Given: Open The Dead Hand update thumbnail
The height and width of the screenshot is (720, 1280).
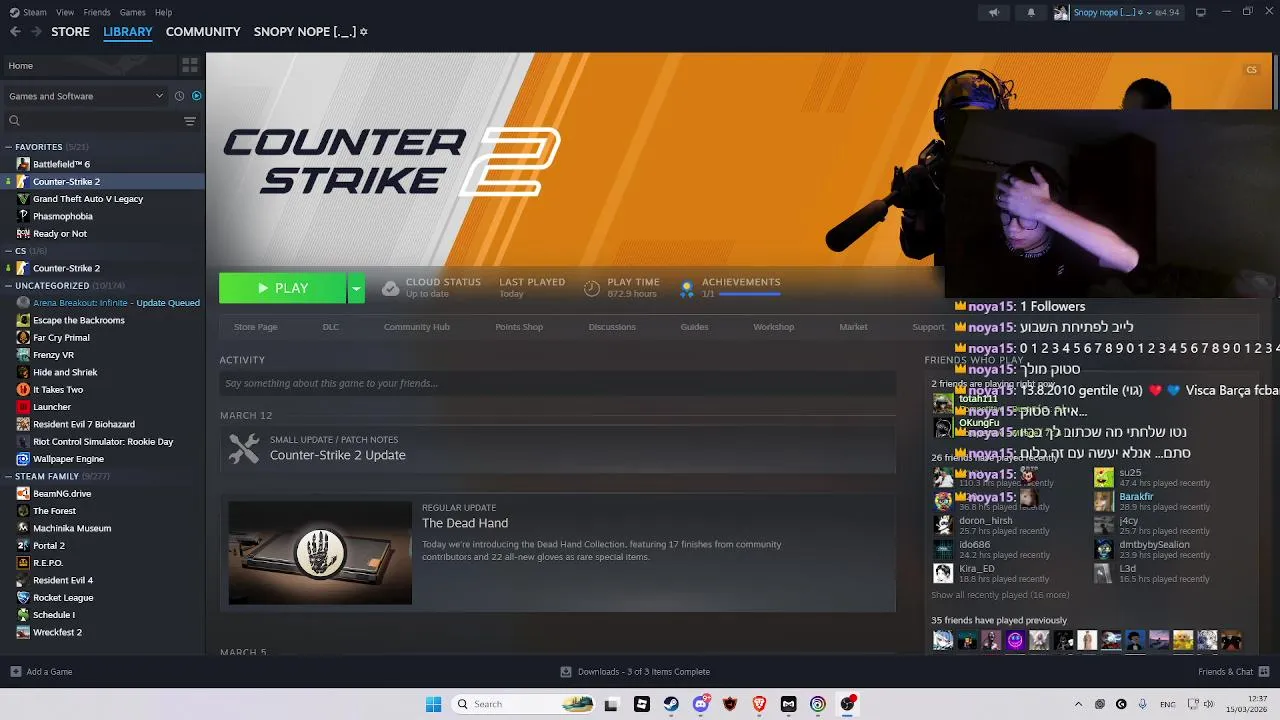Looking at the screenshot, I should (x=320, y=553).
